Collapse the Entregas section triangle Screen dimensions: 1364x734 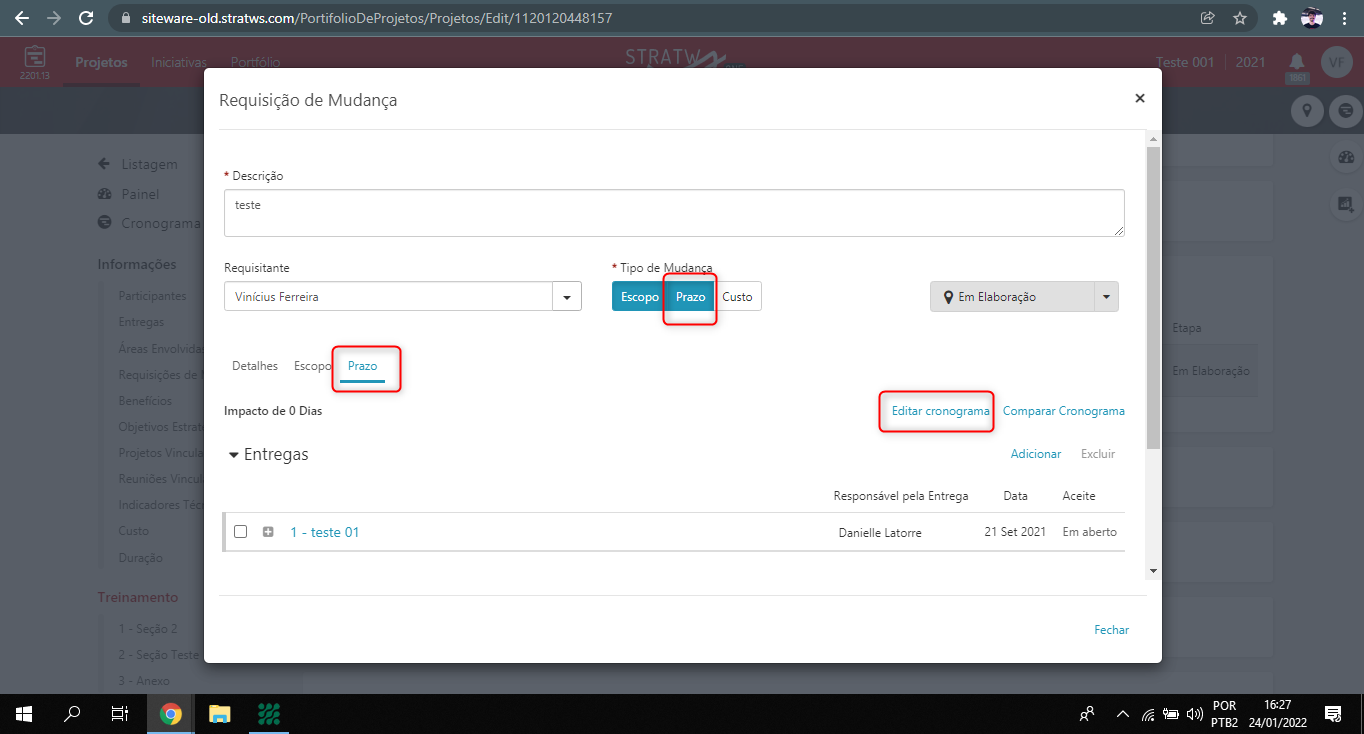click(234, 455)
